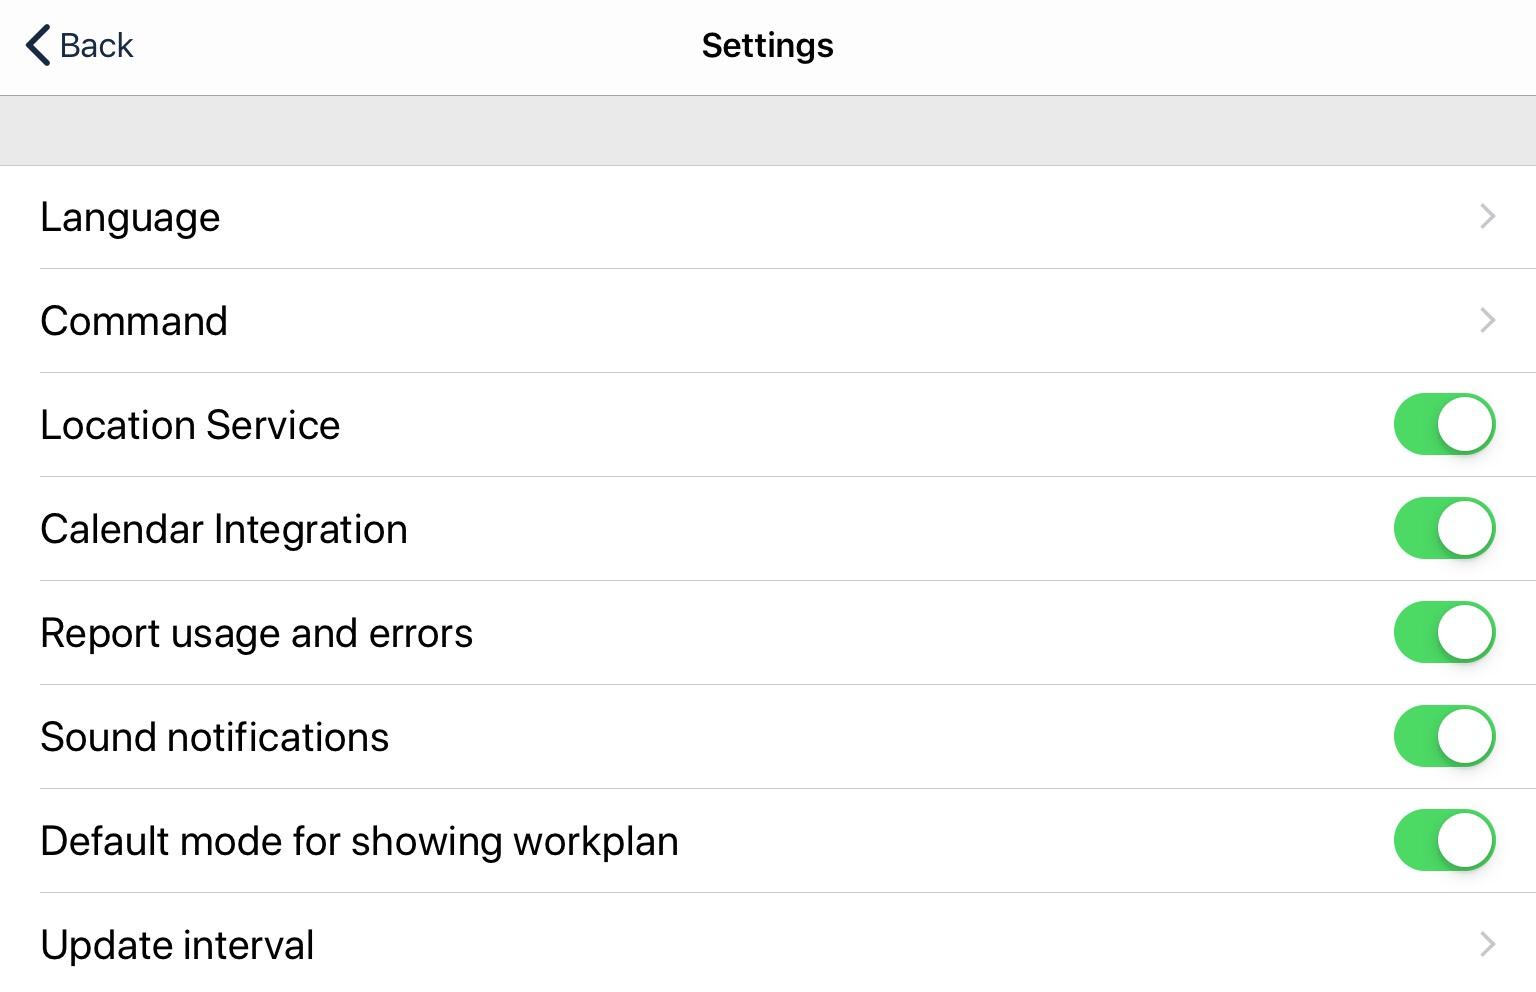Viewport: 1536px width, 992px height.
Task: Disable the Location Service toggle
Action: tap(1444, 424)
